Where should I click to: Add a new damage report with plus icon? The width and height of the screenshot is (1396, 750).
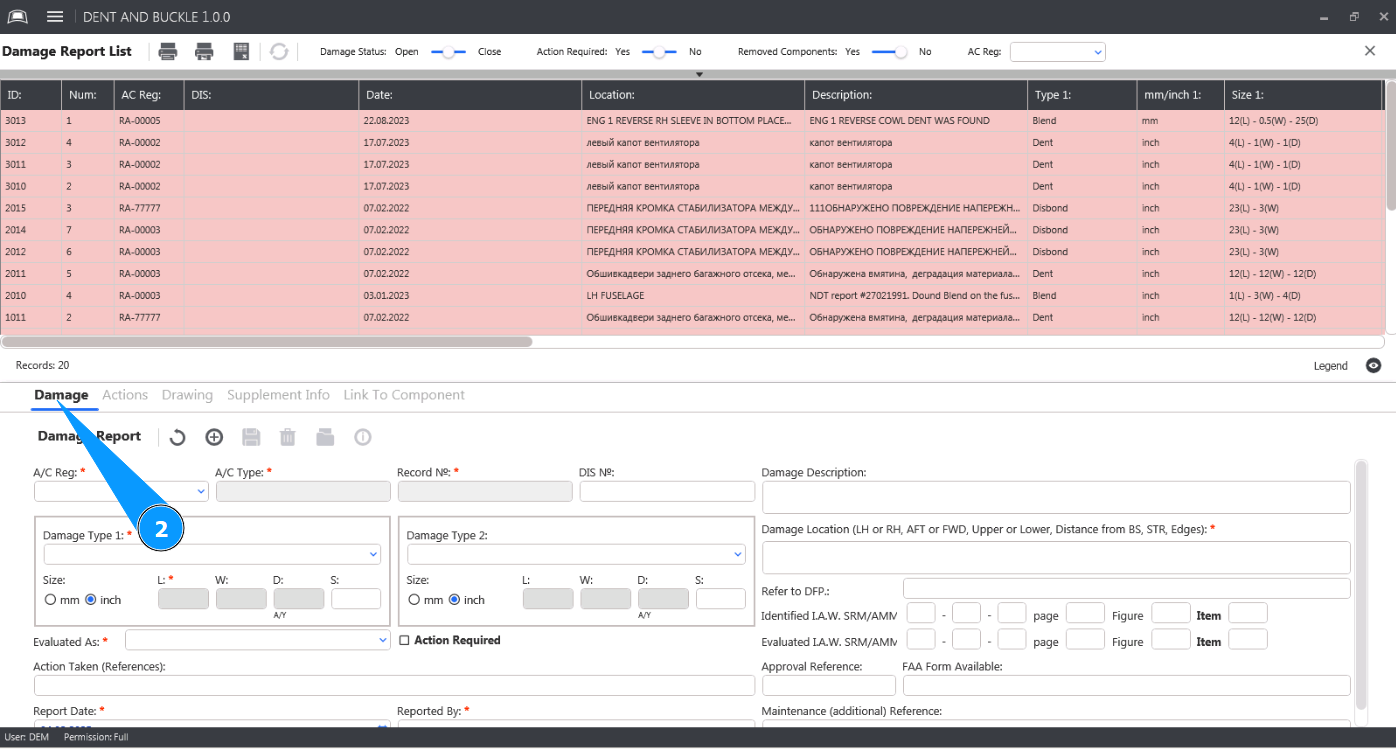pos(214,437)
